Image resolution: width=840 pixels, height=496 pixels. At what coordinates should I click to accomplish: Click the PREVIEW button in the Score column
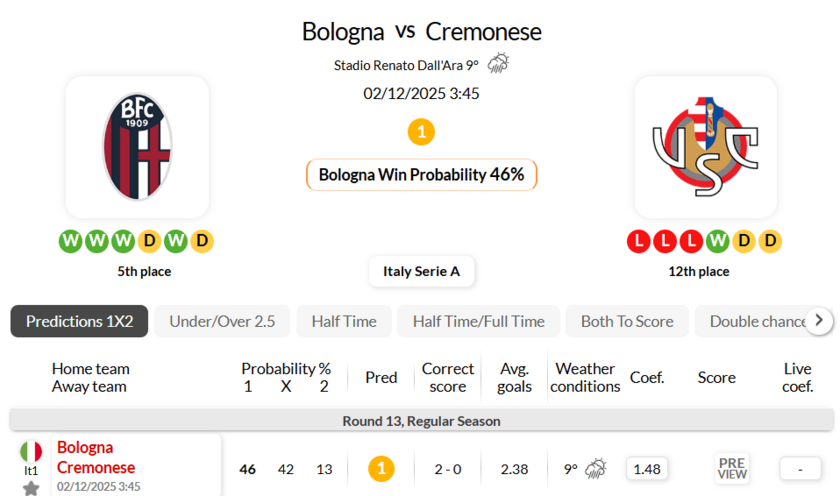(x=732, y=468)
